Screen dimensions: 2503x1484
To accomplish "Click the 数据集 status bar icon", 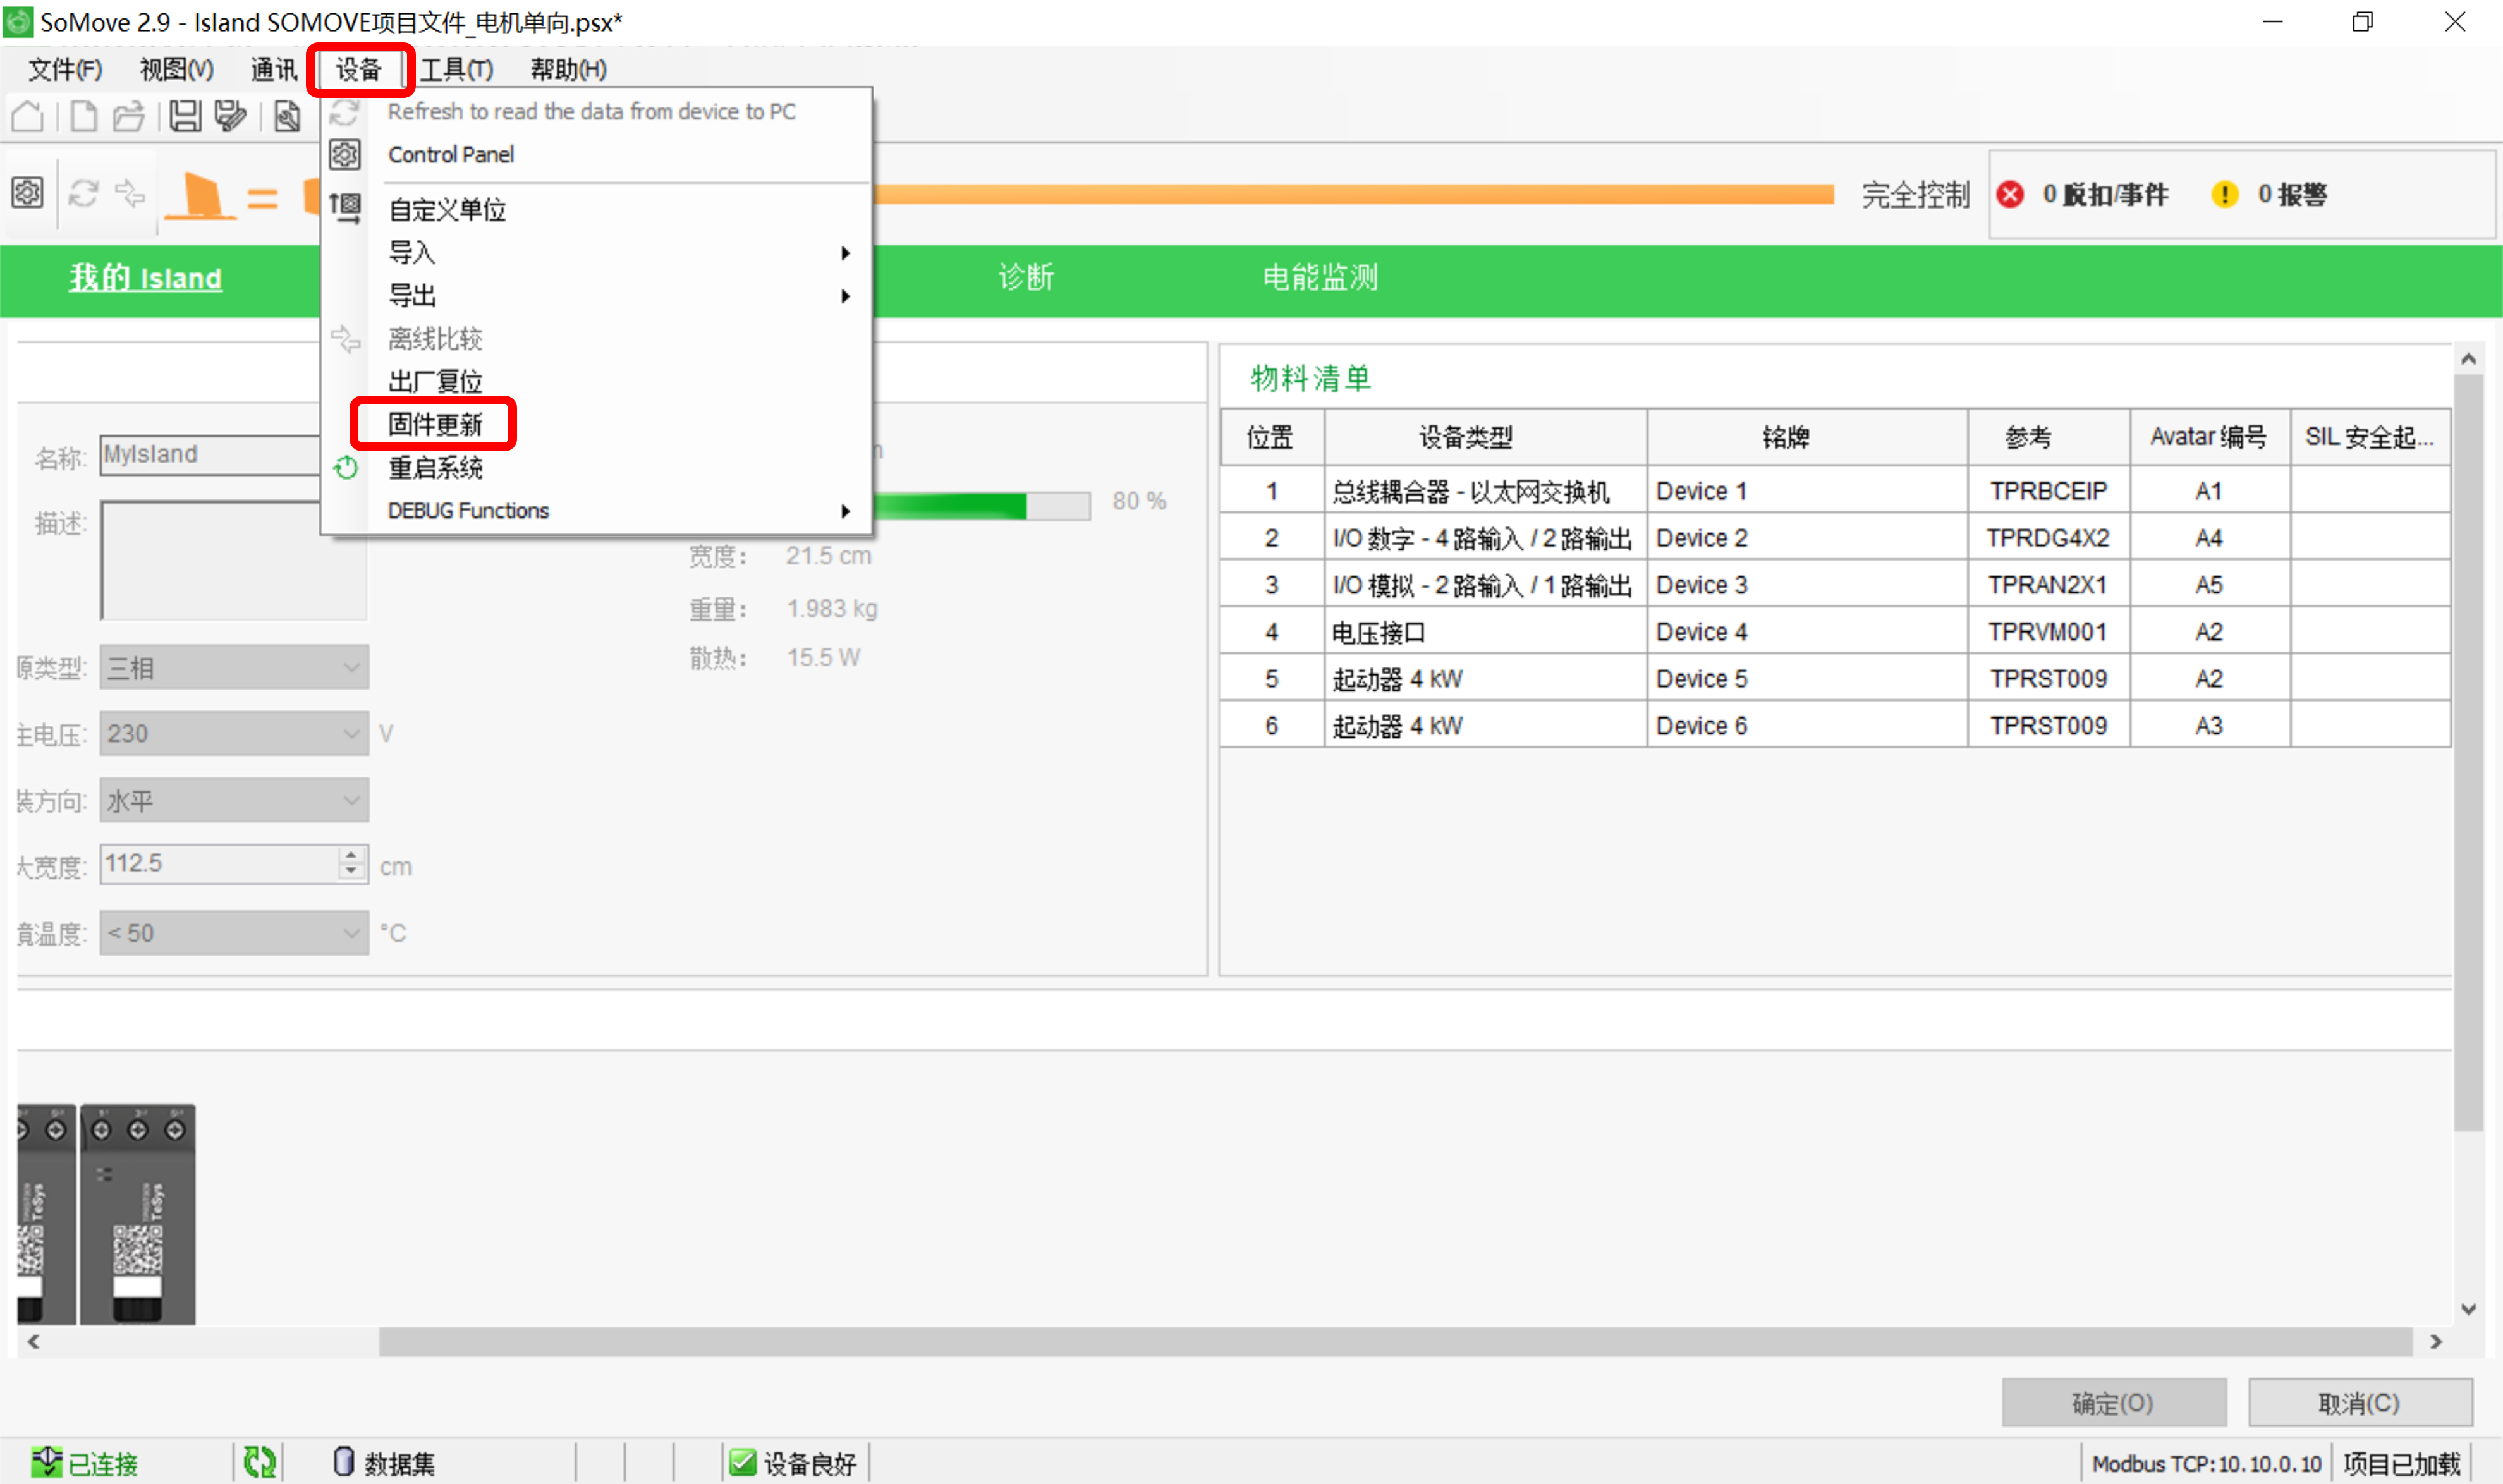I will (343, 1462).
